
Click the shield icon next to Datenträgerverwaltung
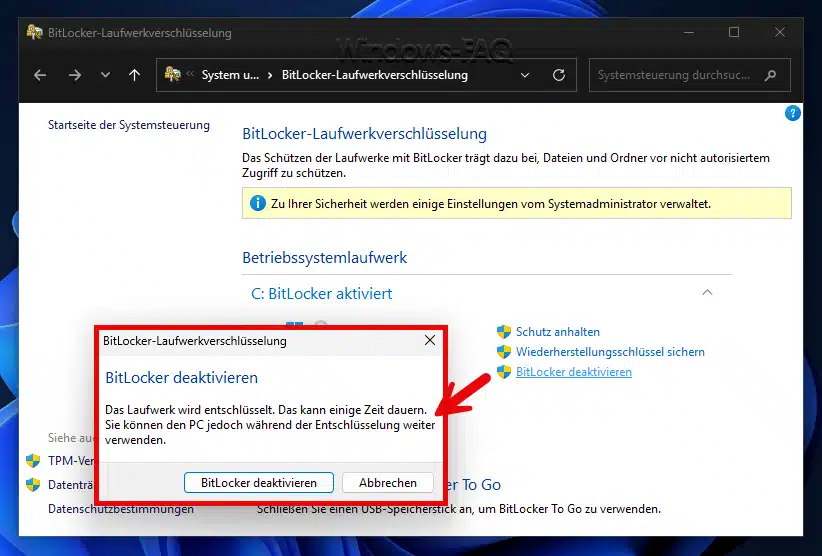point(33,485)
